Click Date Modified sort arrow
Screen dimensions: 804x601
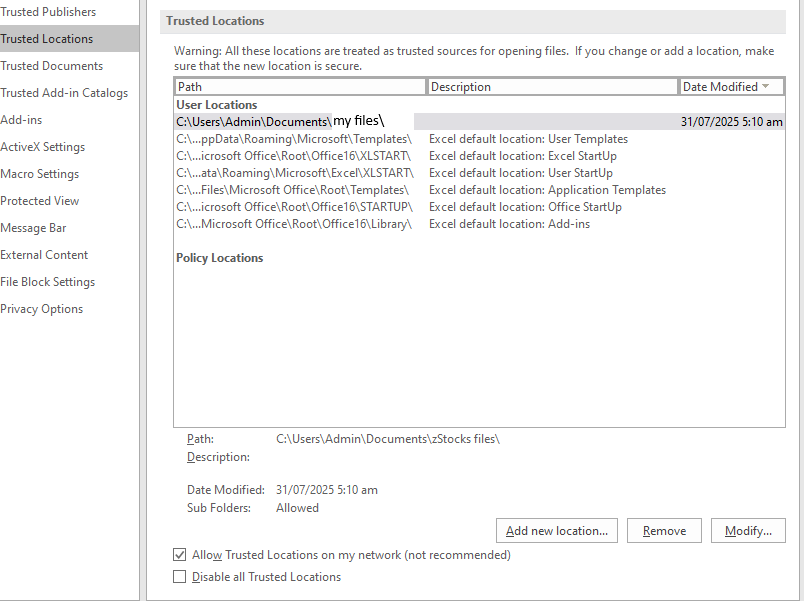point(766,86)
